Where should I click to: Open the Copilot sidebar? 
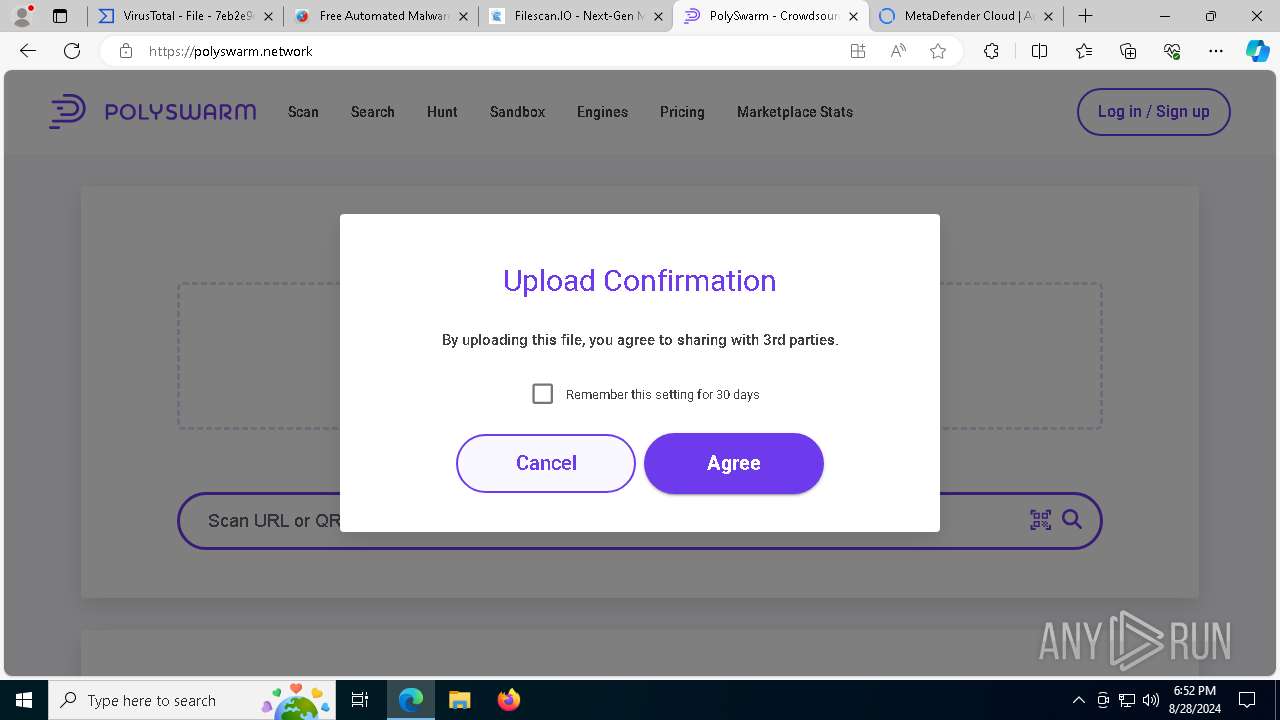pos(1257,51)
